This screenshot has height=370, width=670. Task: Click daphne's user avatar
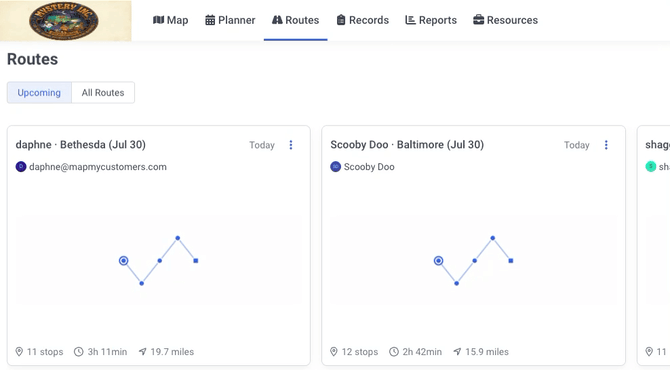pos(21,167)
